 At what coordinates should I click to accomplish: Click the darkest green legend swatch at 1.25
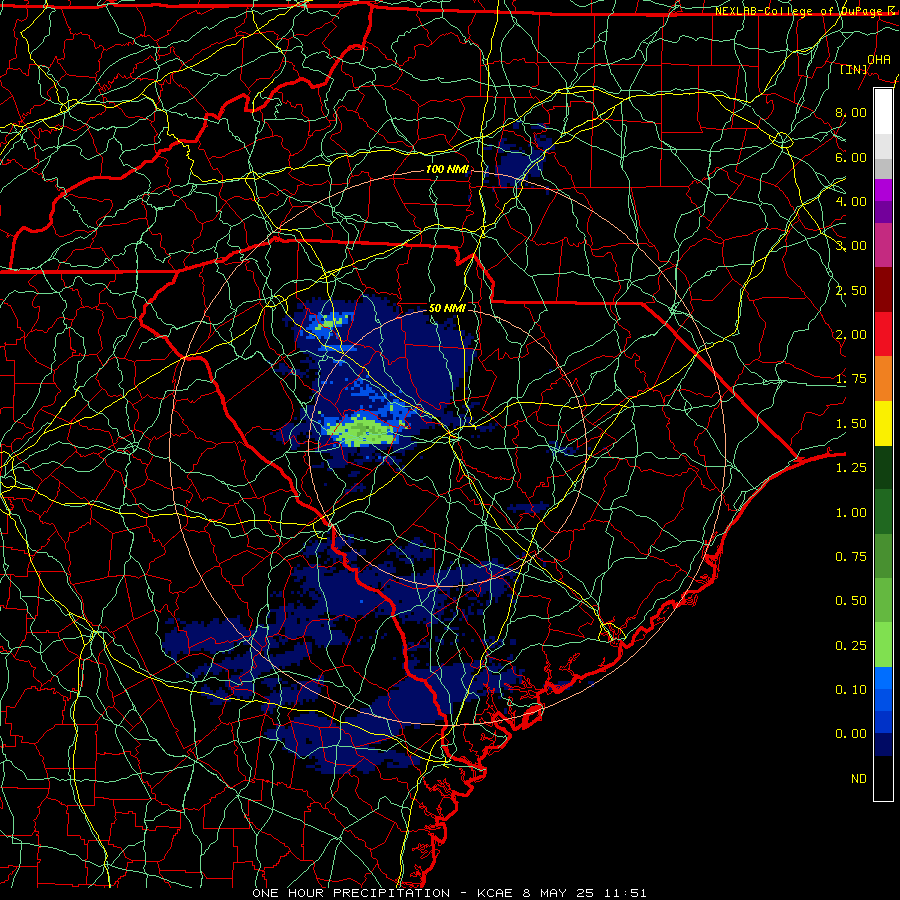pos(883,467)
